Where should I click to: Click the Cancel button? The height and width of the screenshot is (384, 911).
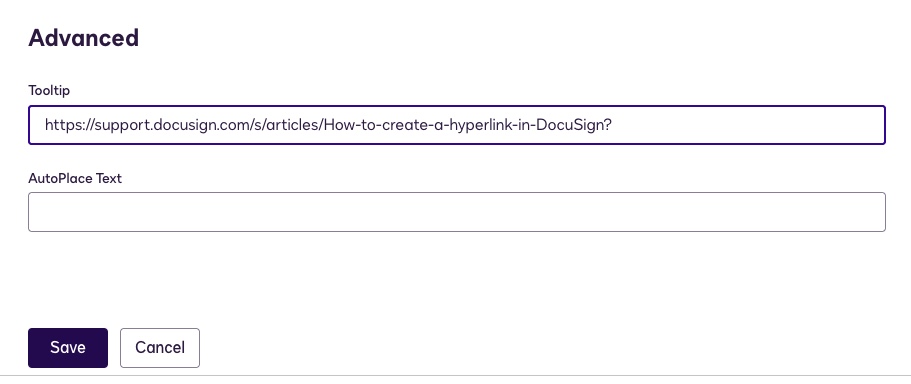(160, 347)
